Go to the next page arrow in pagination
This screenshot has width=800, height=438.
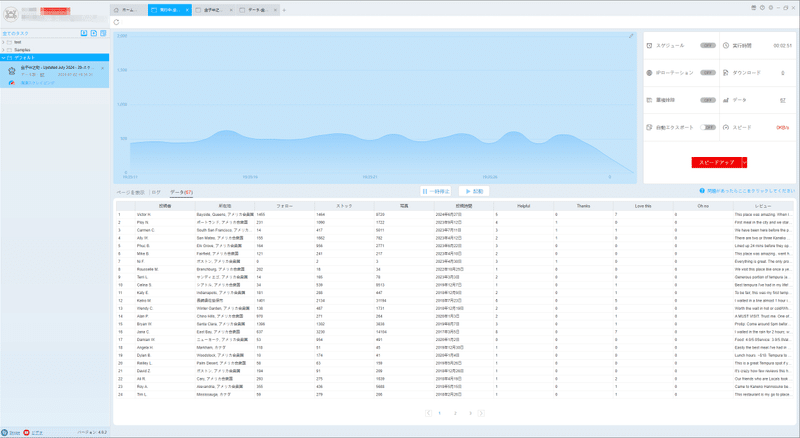tap(481, 413)
